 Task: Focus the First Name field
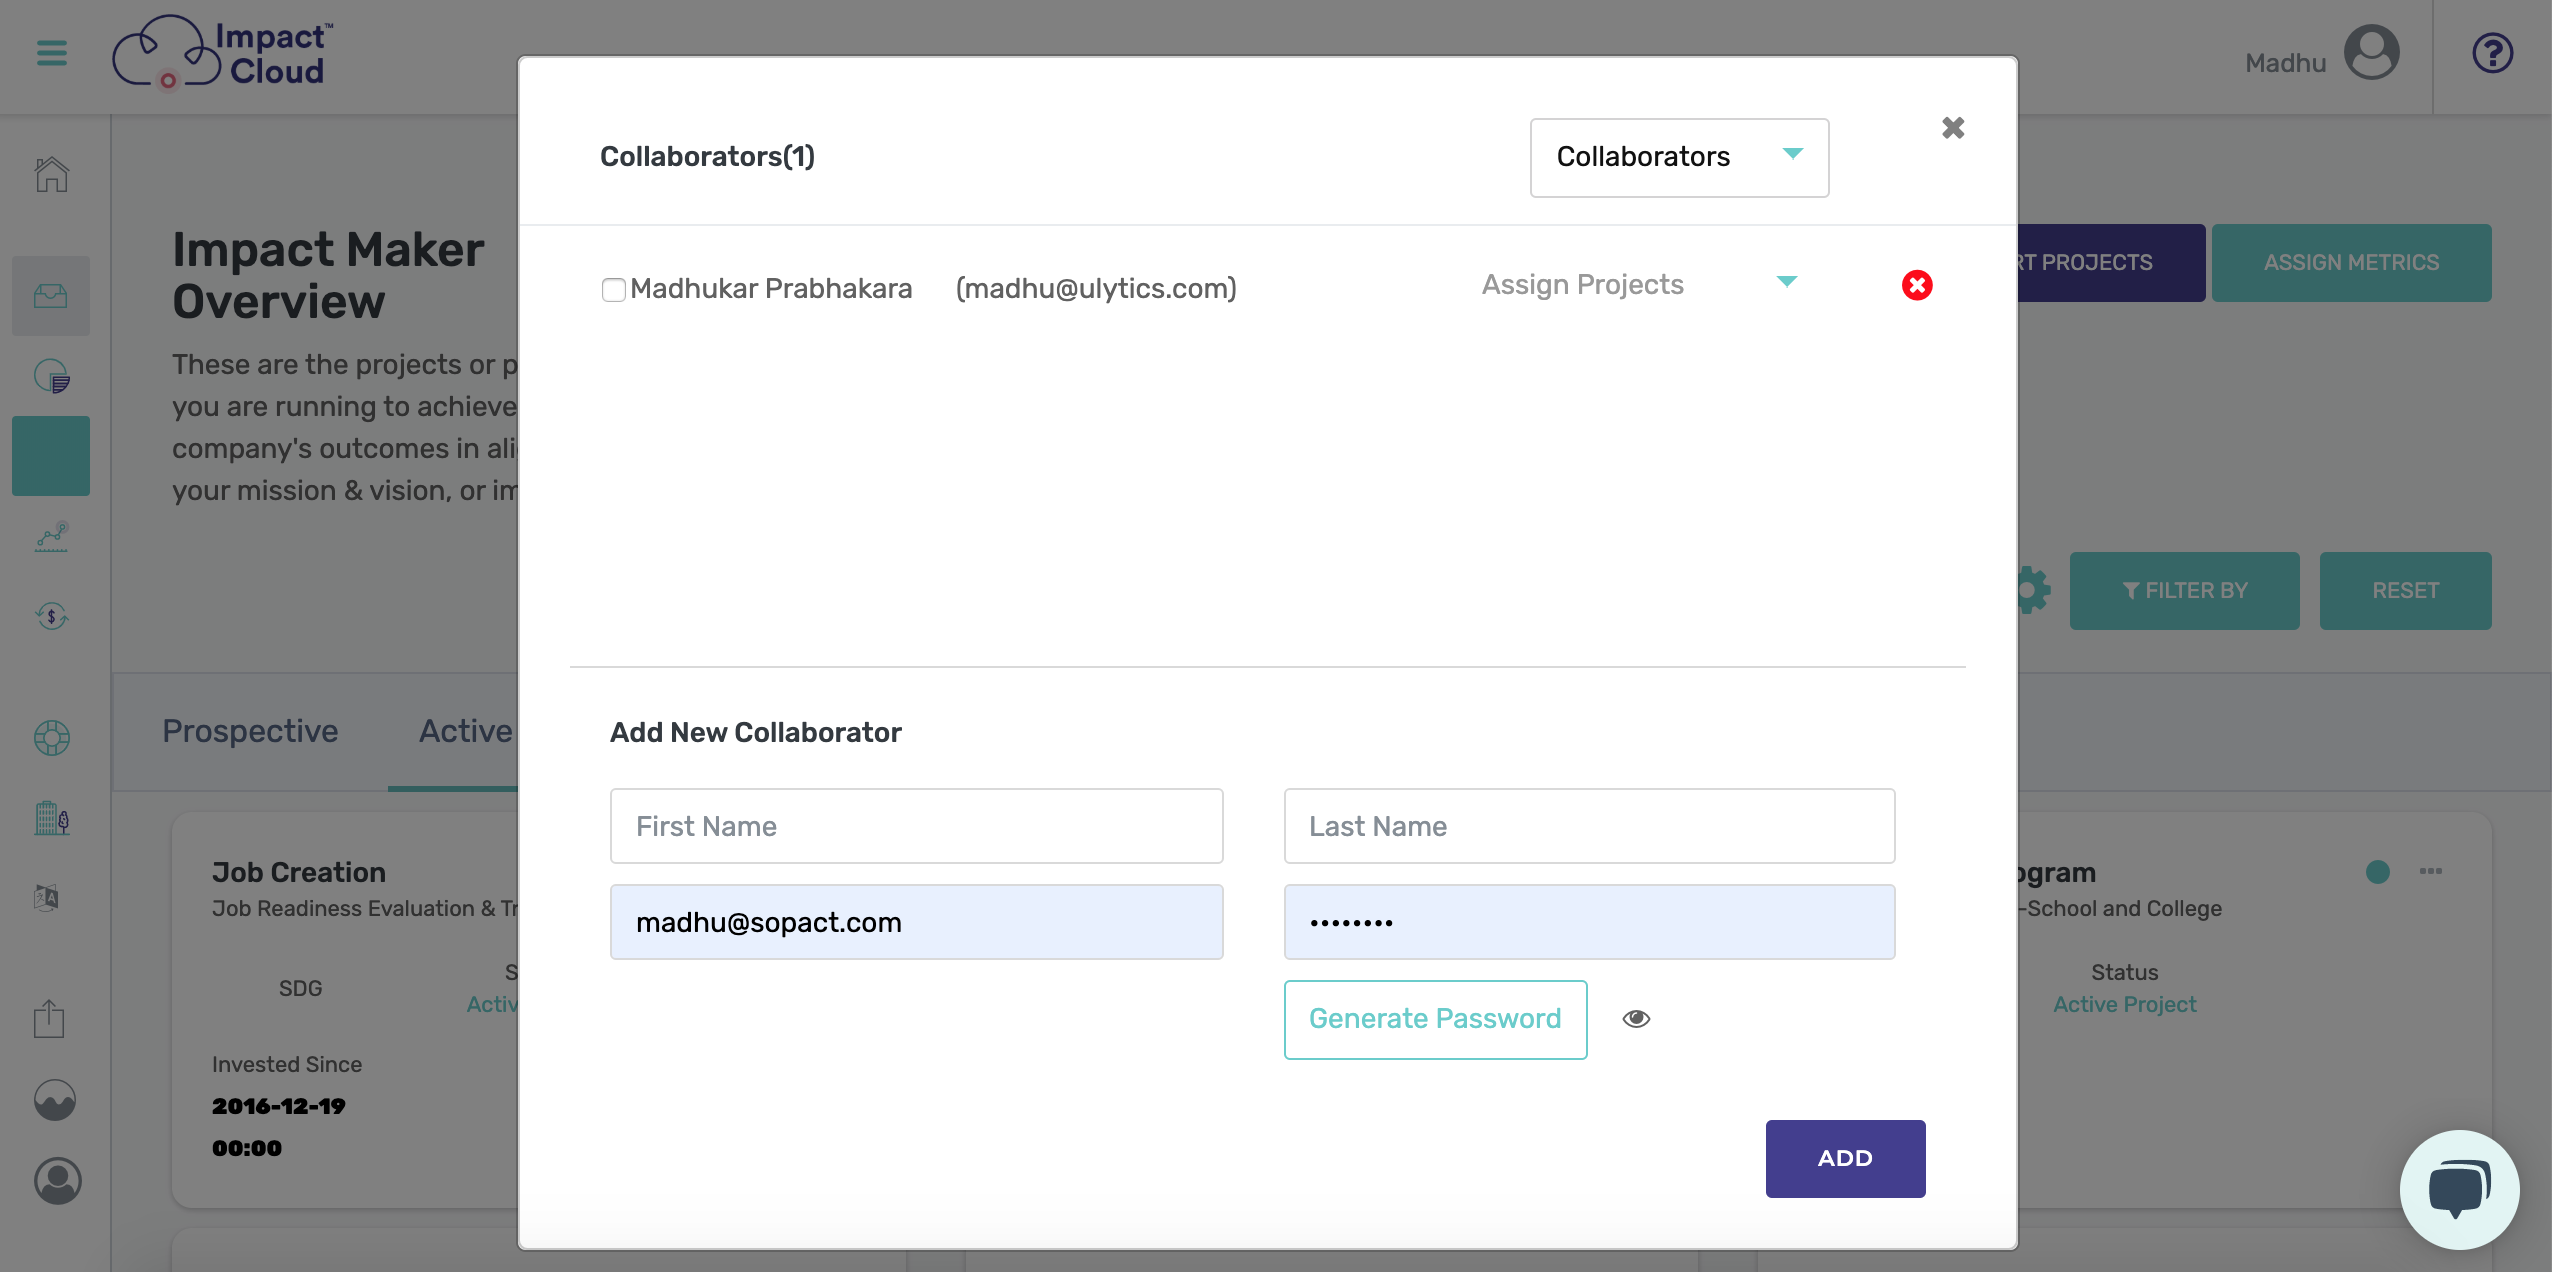[917, 826]
